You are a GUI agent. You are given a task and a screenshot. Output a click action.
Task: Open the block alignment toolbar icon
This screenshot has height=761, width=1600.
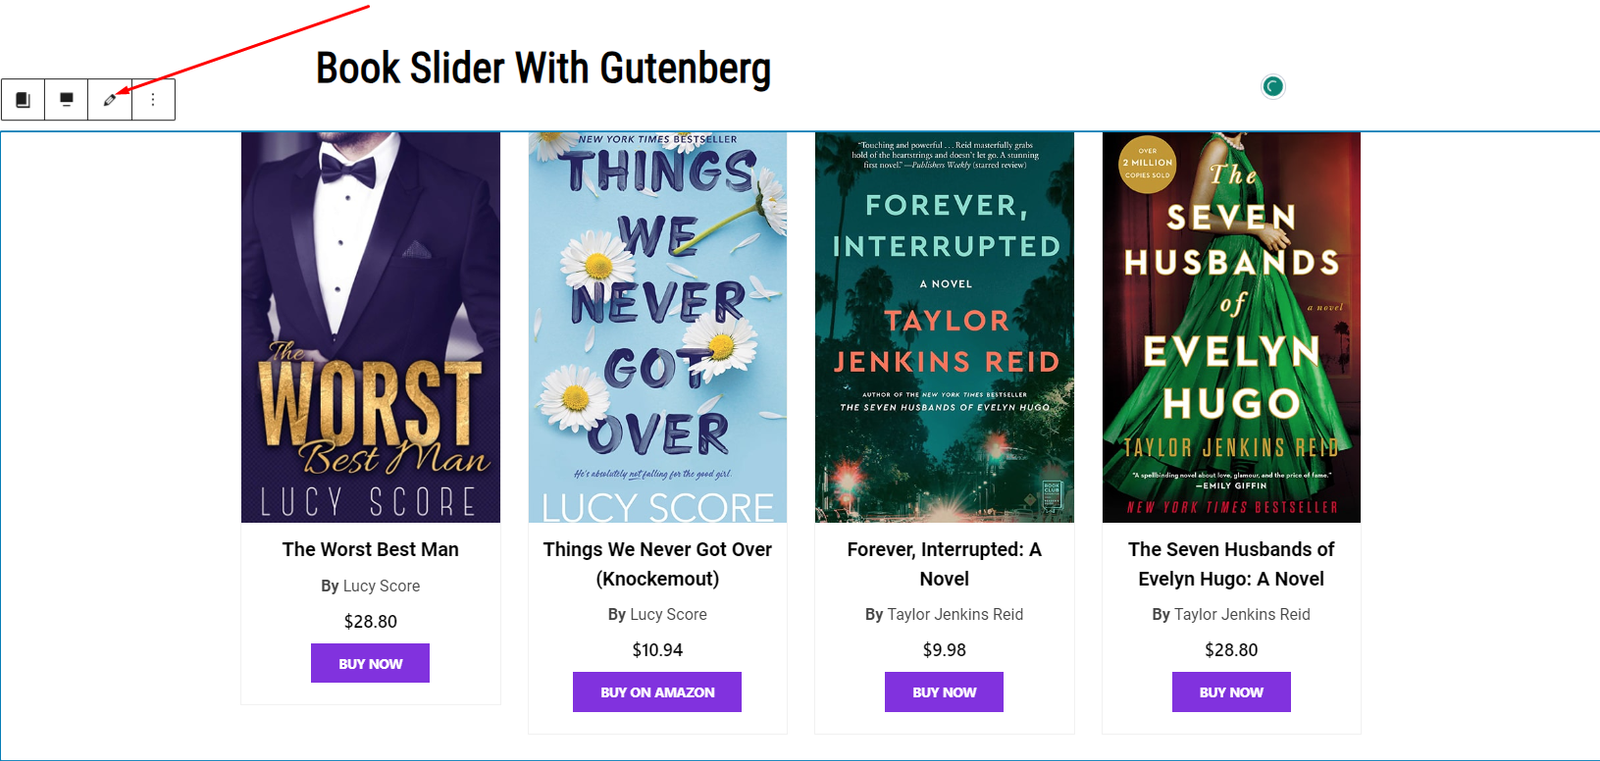(x=66, y=100)
